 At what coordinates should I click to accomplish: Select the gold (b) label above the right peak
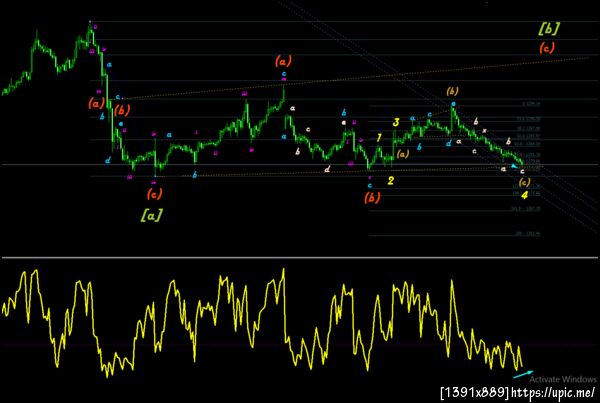coord(452,91)
